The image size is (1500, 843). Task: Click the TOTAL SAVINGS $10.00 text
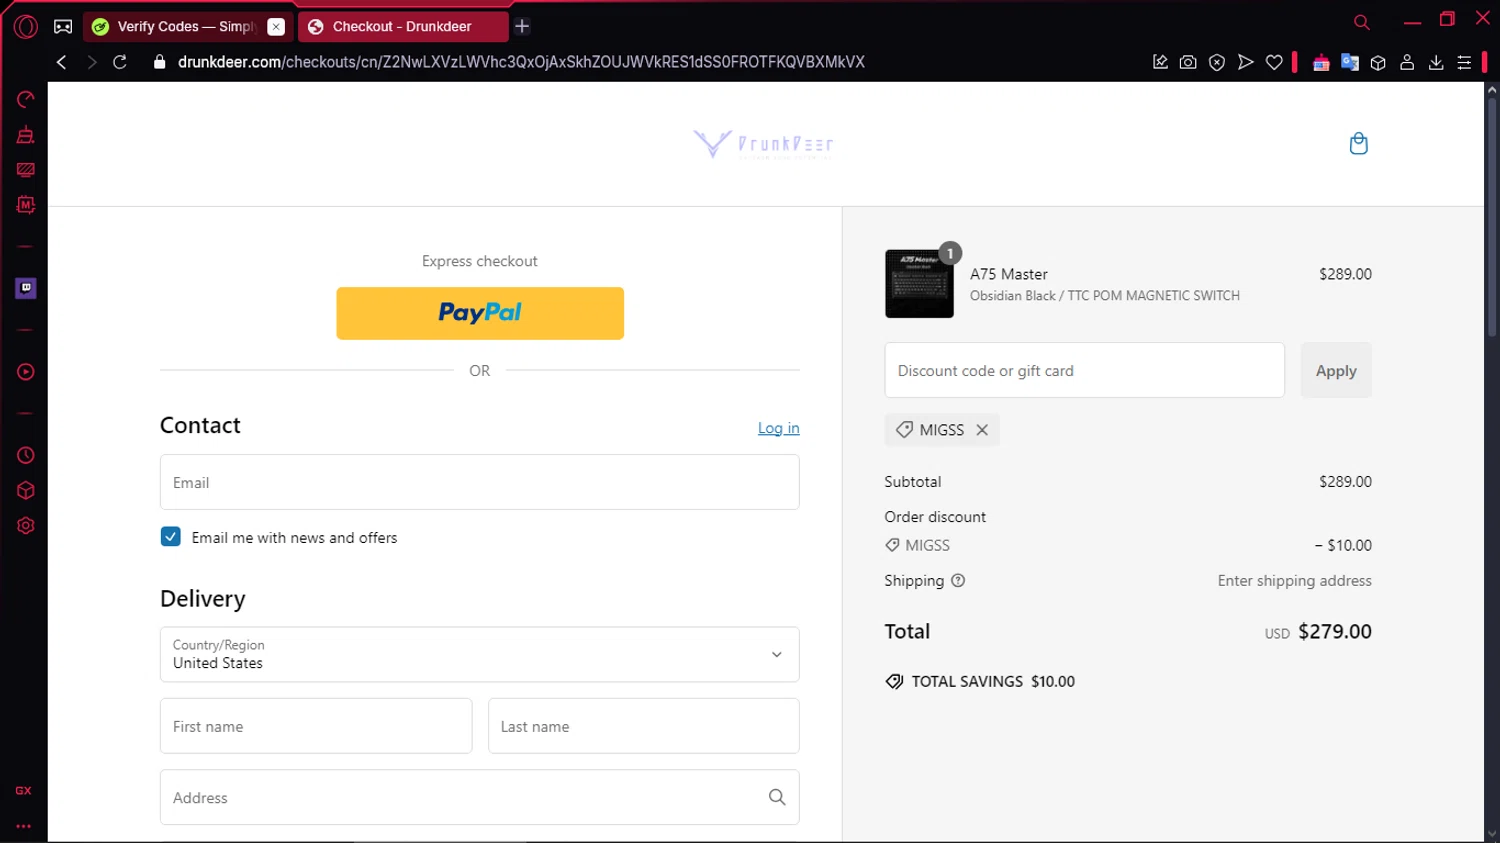click(x=993, y=682)
